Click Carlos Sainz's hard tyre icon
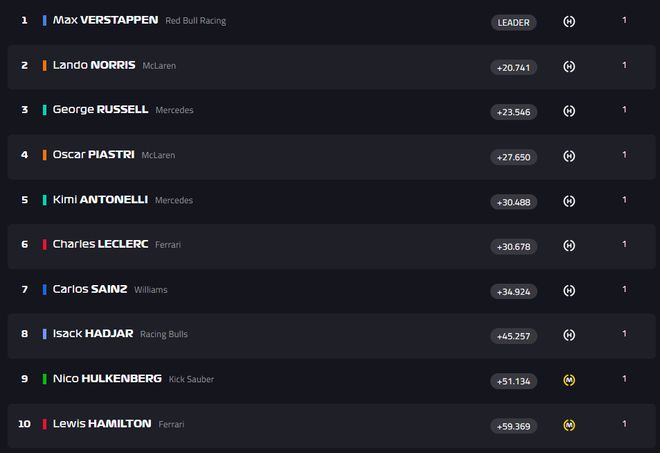The width and height of the screenshot is (660, 453). point(569,291)
